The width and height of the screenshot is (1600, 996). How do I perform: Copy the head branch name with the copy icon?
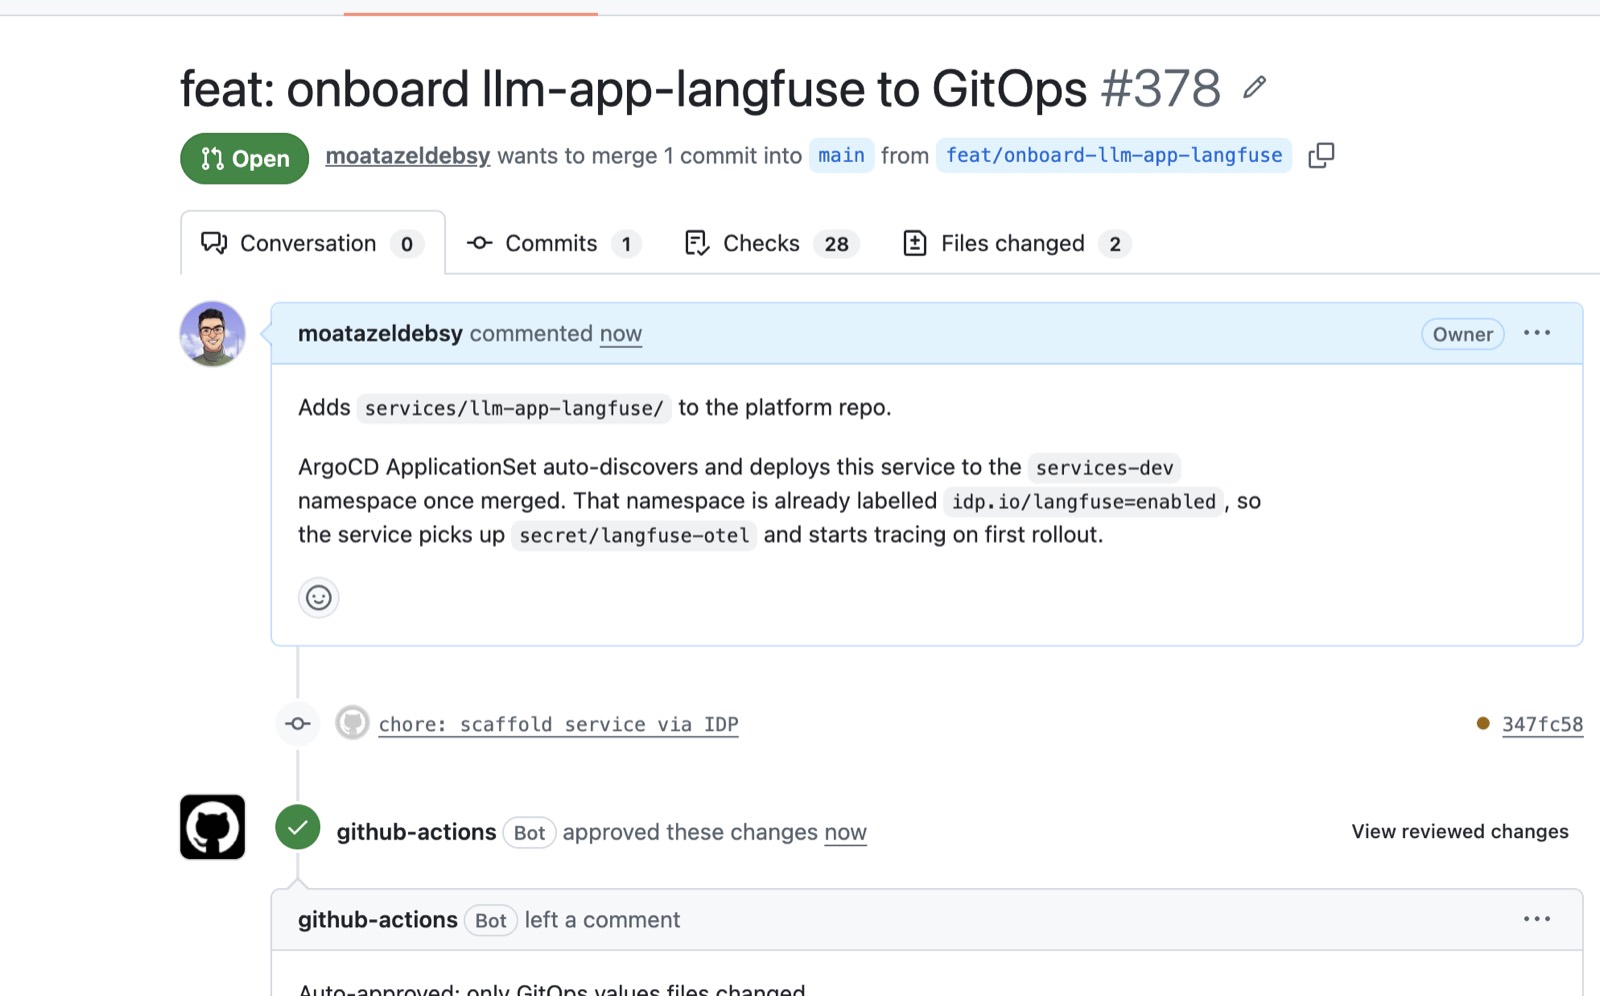coord(1321,155)
